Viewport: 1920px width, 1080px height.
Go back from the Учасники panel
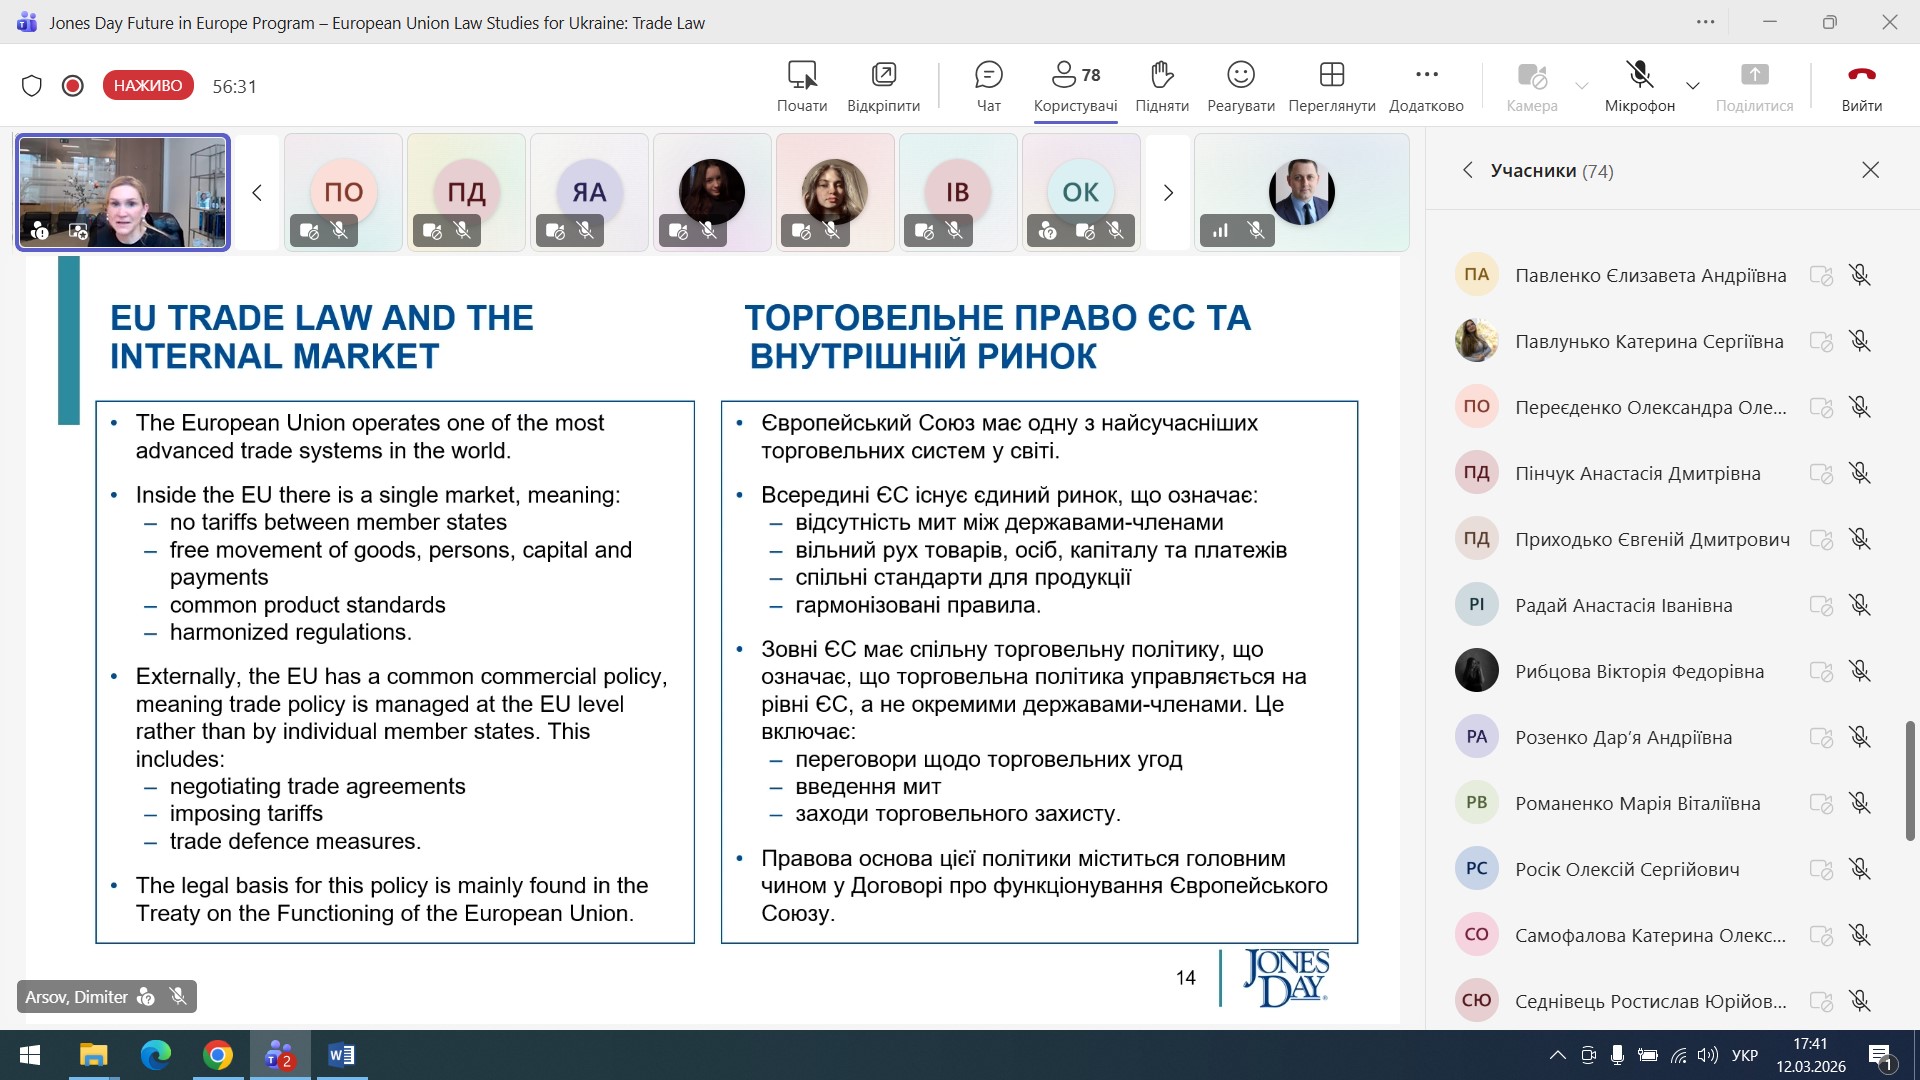pyautogui.click(x=1467, y=170)
